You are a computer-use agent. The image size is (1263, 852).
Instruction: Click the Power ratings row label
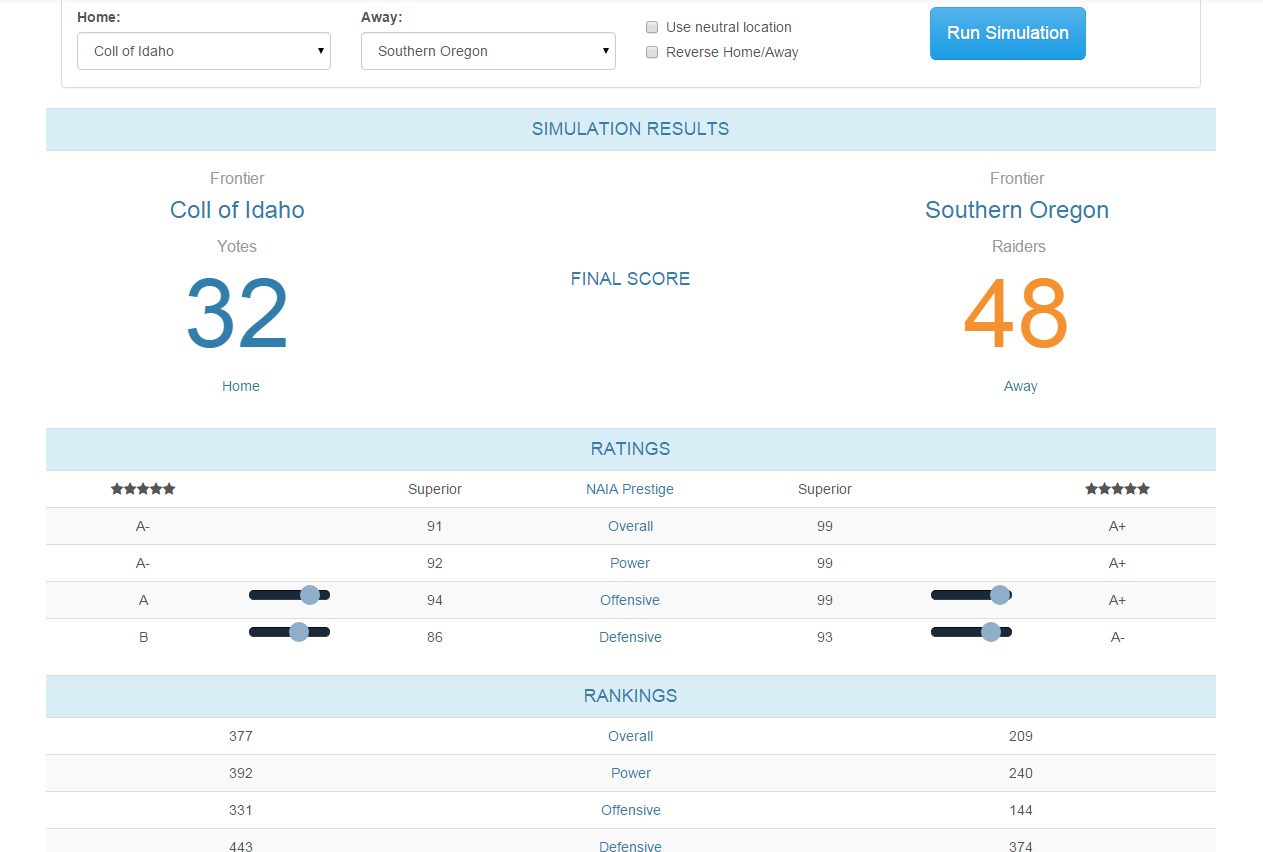[630, 563]
